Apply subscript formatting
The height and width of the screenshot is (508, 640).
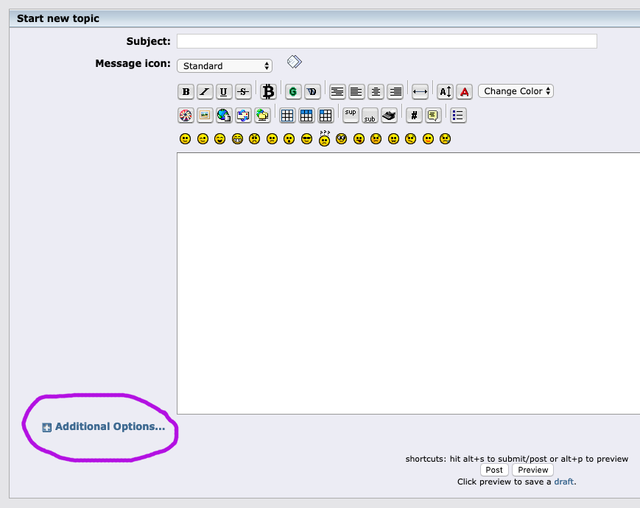(370, 115)
